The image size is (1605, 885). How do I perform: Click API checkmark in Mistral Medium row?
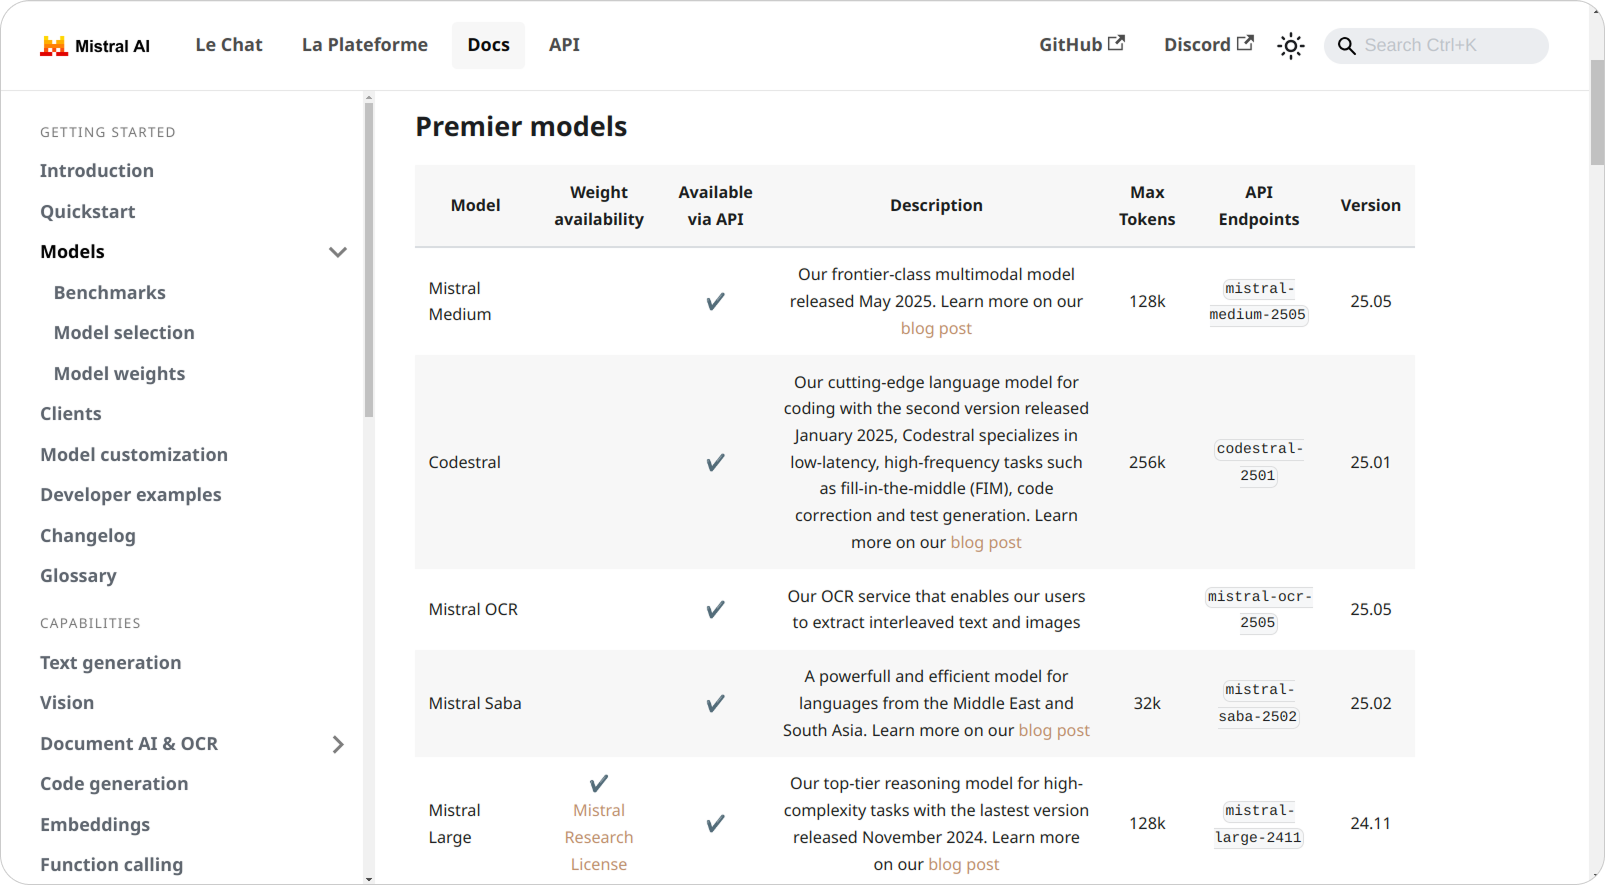(x=715, y=301)
